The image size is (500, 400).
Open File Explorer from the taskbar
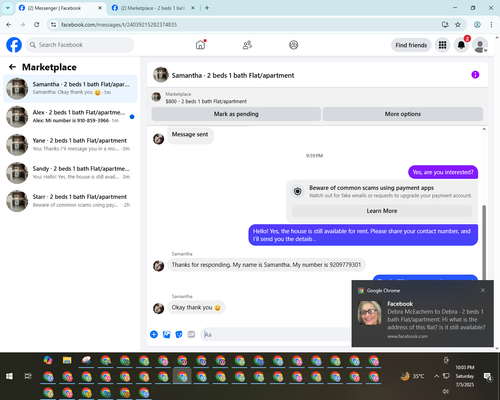[x=67, y=360]
